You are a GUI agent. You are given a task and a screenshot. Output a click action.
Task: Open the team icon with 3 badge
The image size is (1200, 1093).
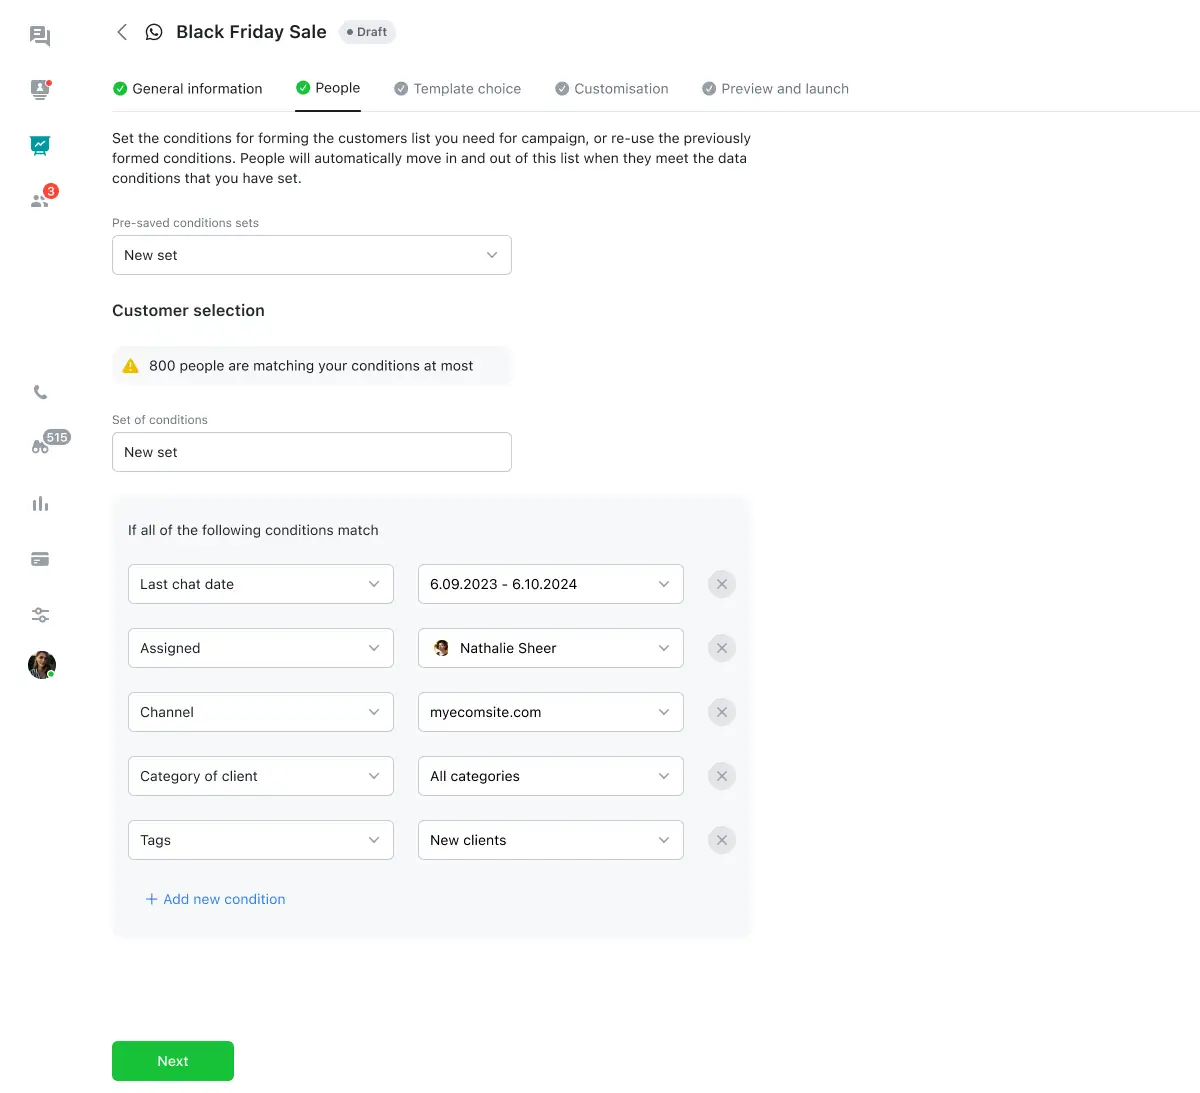pyautogui.click(x=40, y=199)
